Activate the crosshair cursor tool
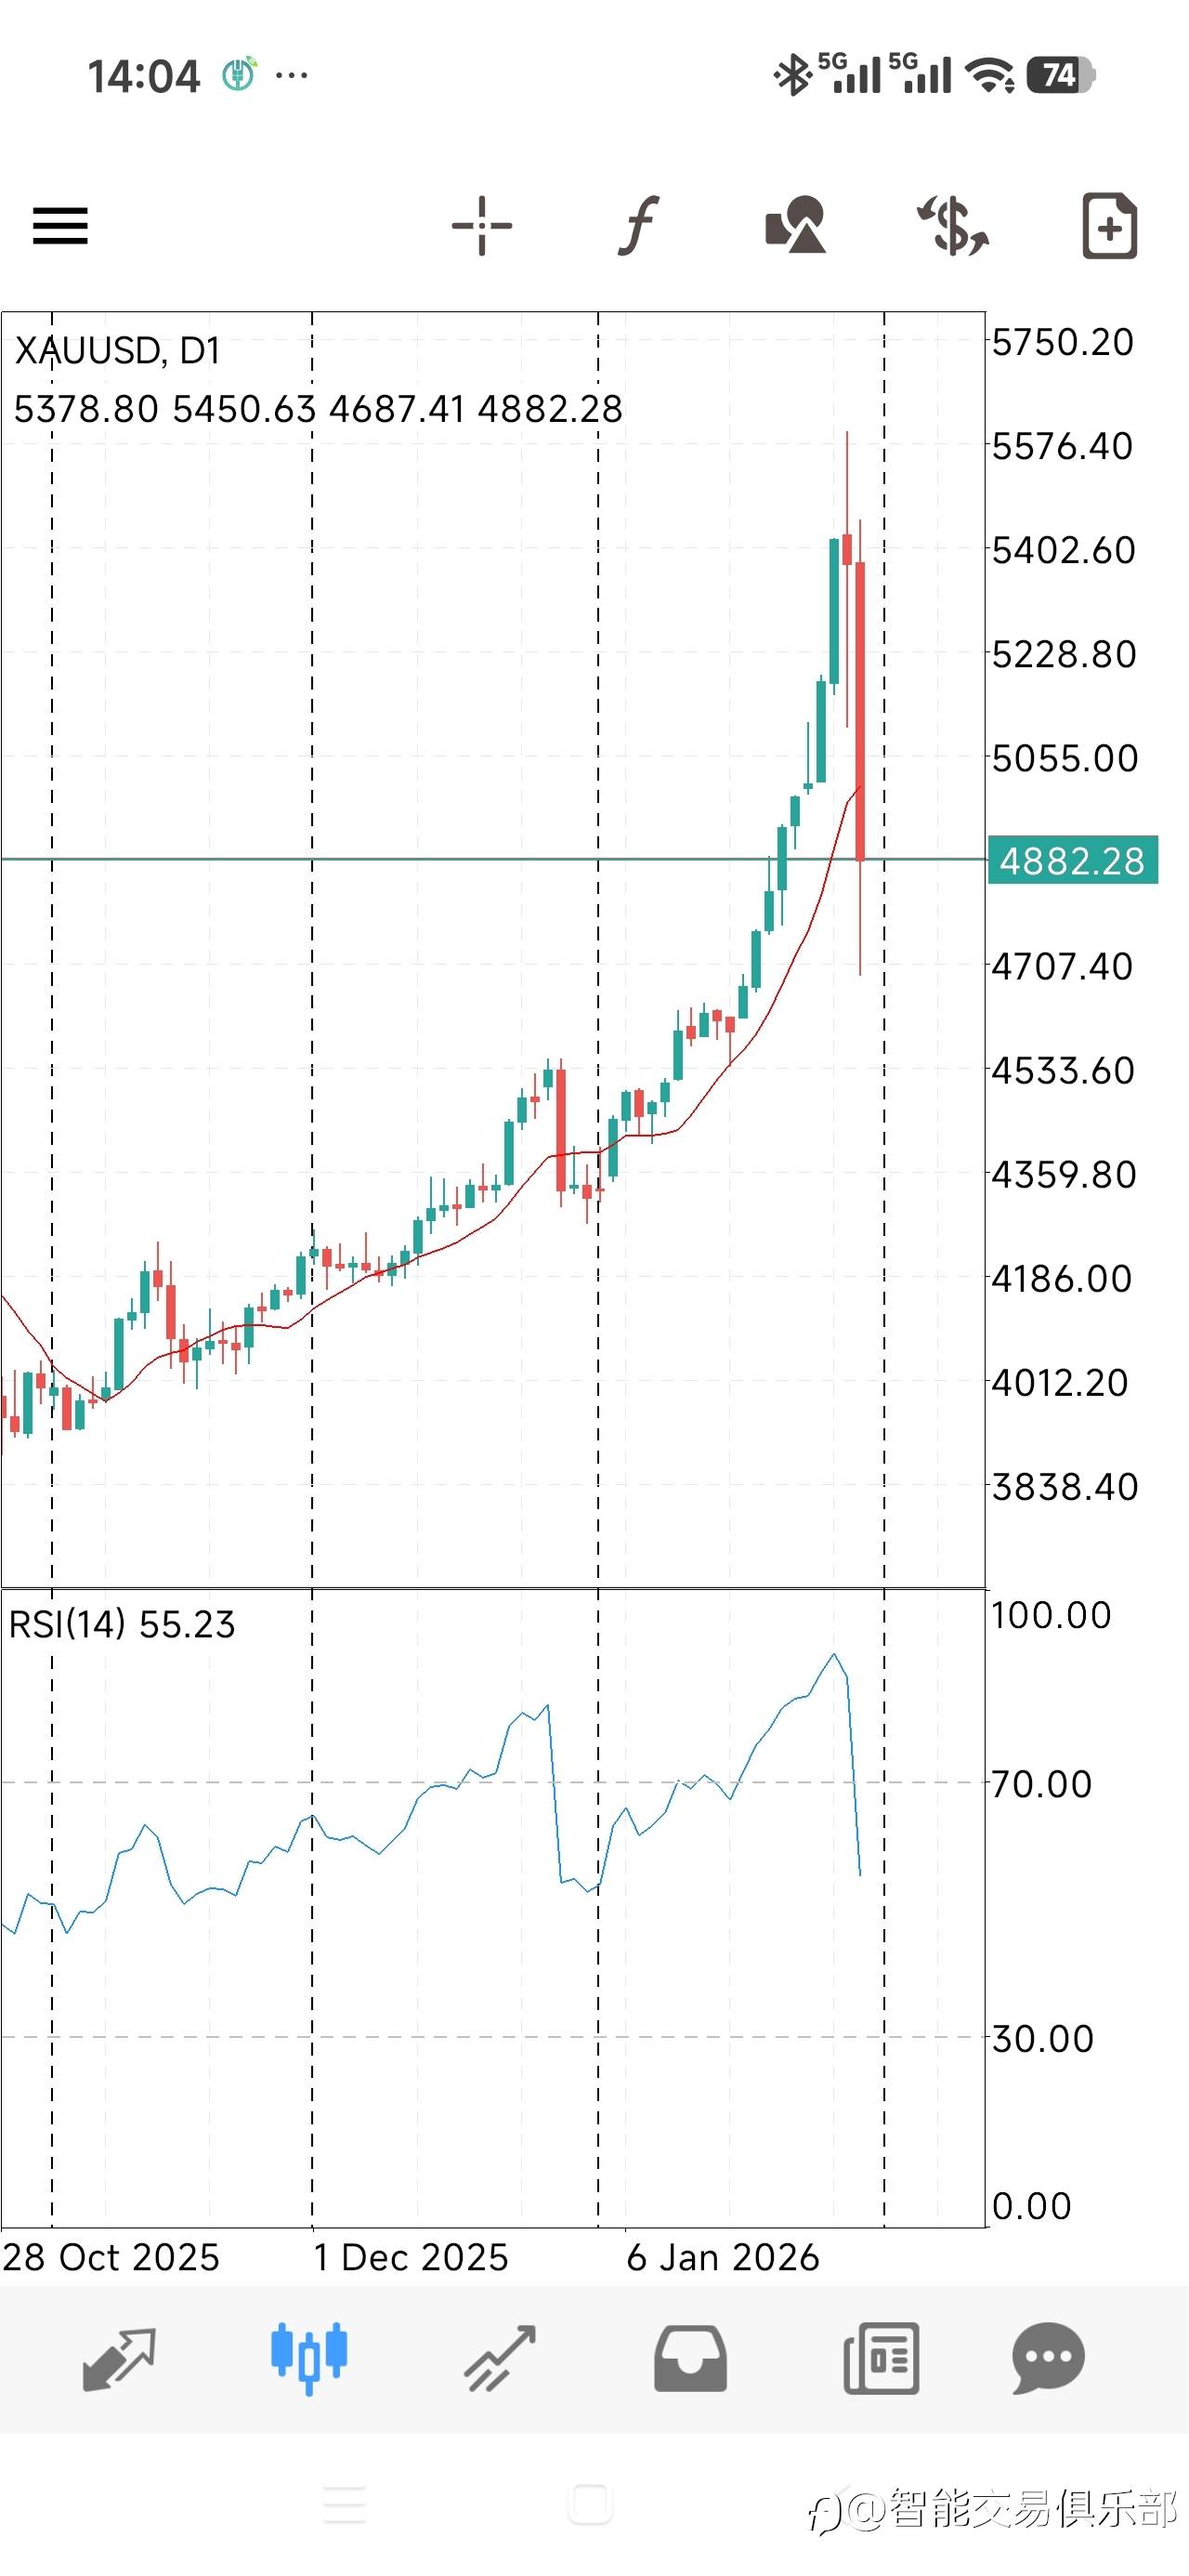1189x2576 pixels. [x=481, y=225]
